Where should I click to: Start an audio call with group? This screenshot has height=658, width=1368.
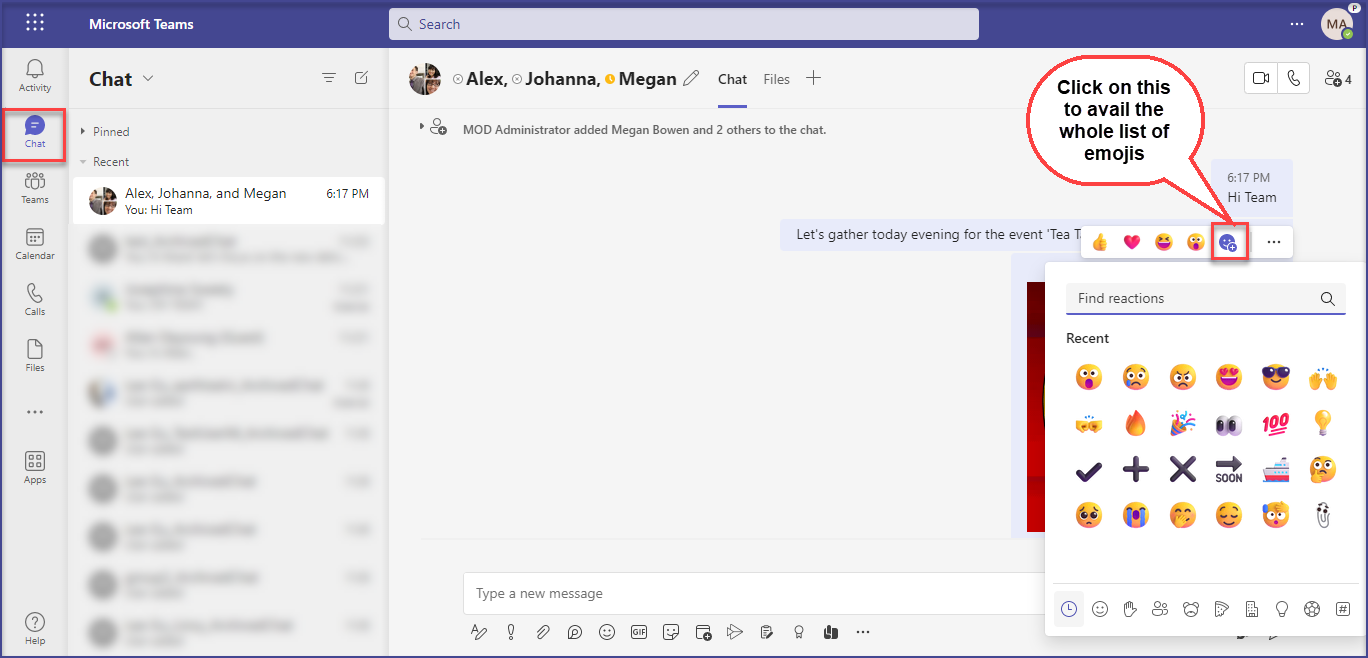(x=1294, y=78)
